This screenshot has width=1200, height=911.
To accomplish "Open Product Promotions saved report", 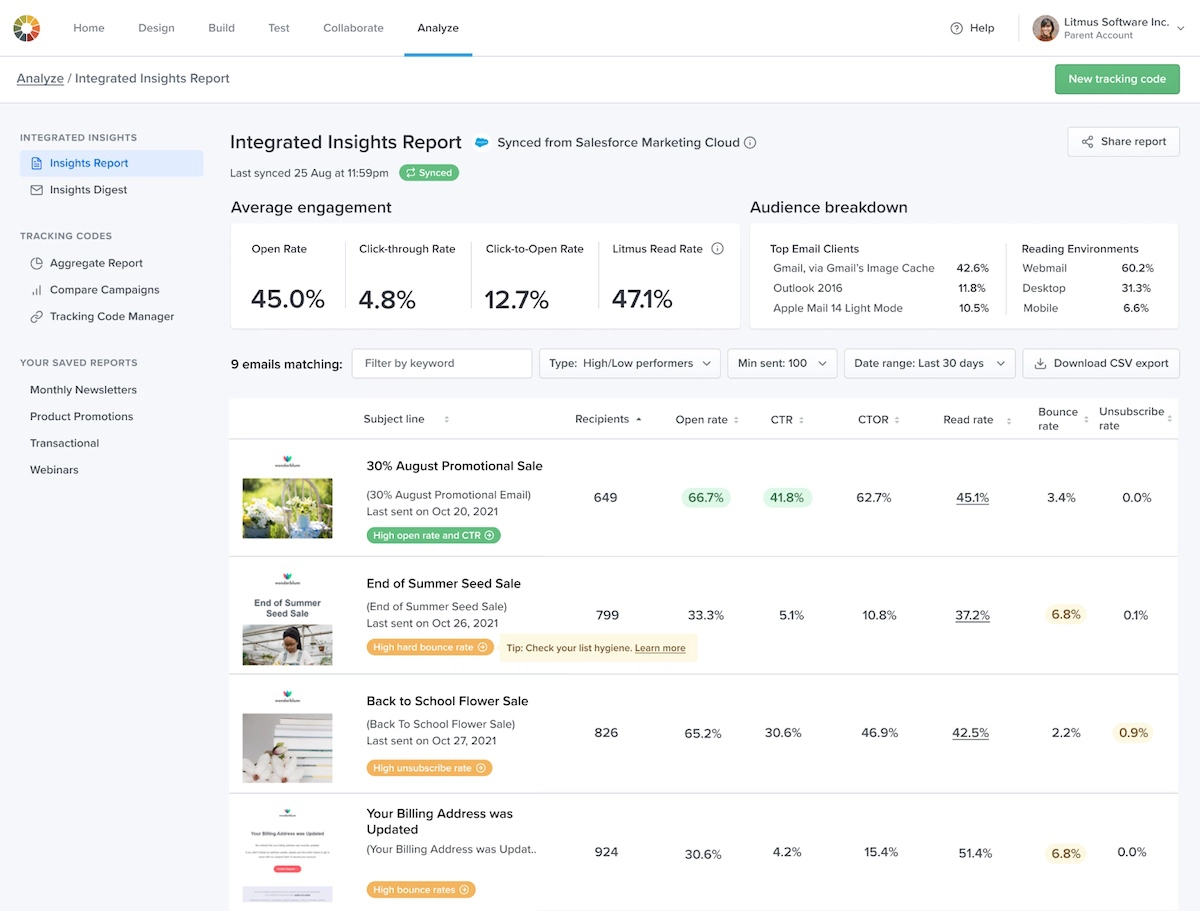I will coord(81,417).
